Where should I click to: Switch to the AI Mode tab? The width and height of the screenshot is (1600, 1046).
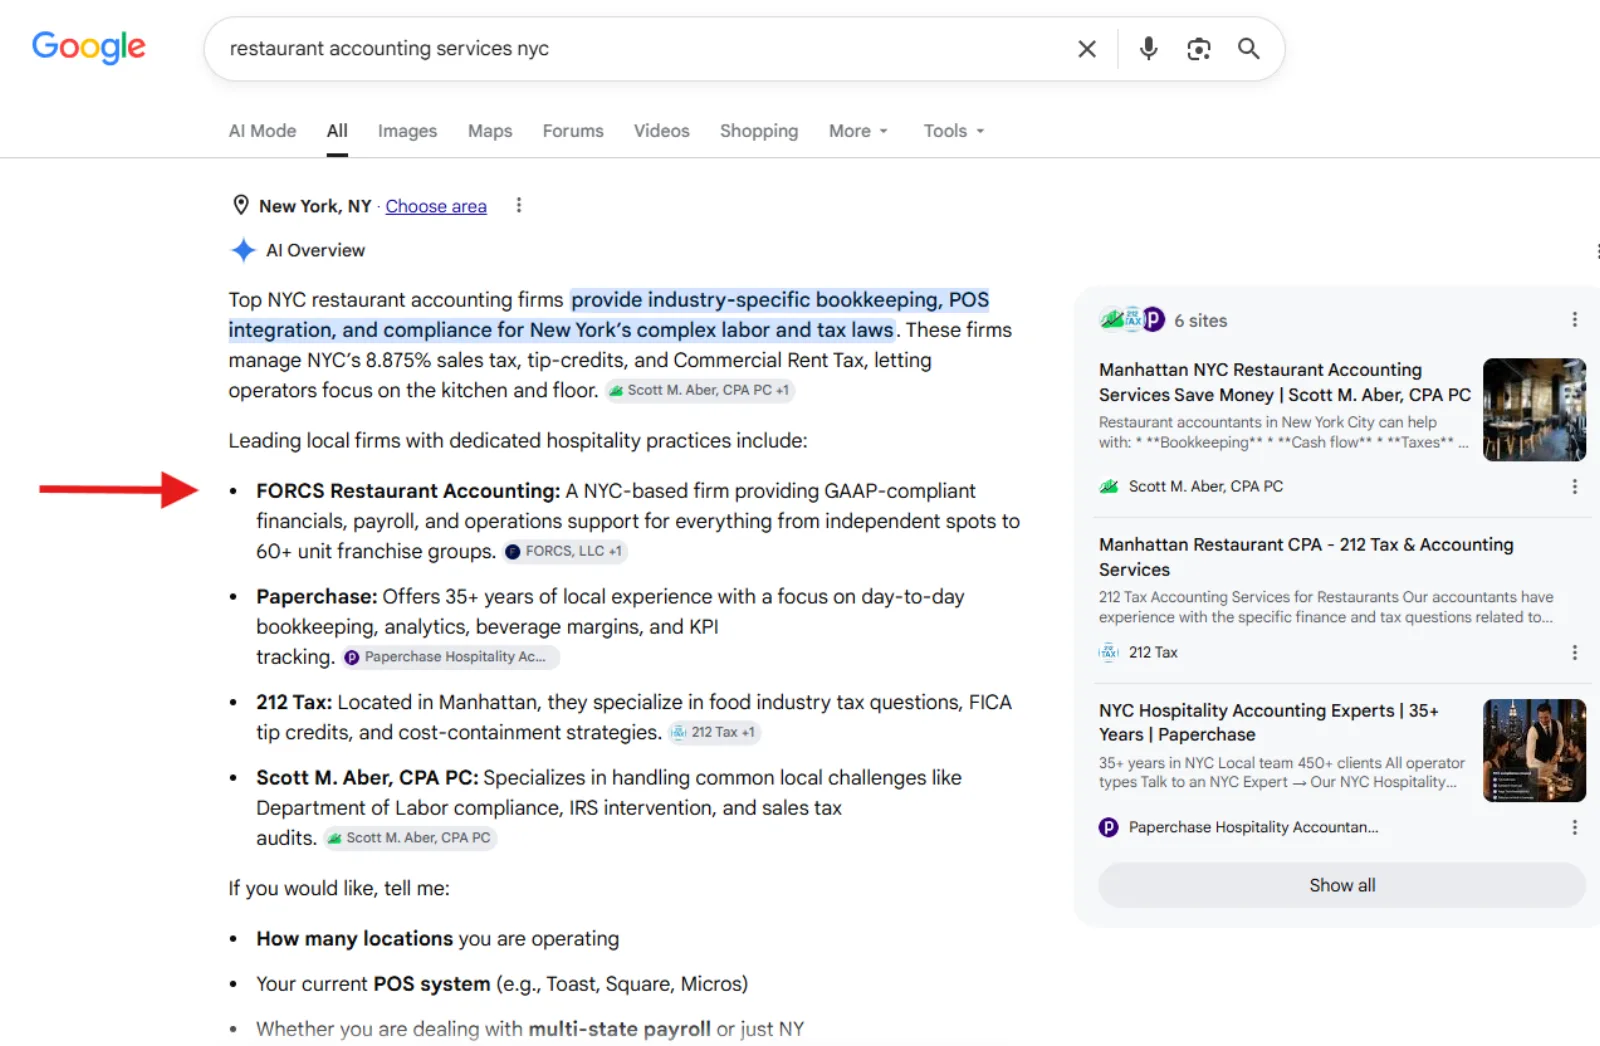[262, 131]
